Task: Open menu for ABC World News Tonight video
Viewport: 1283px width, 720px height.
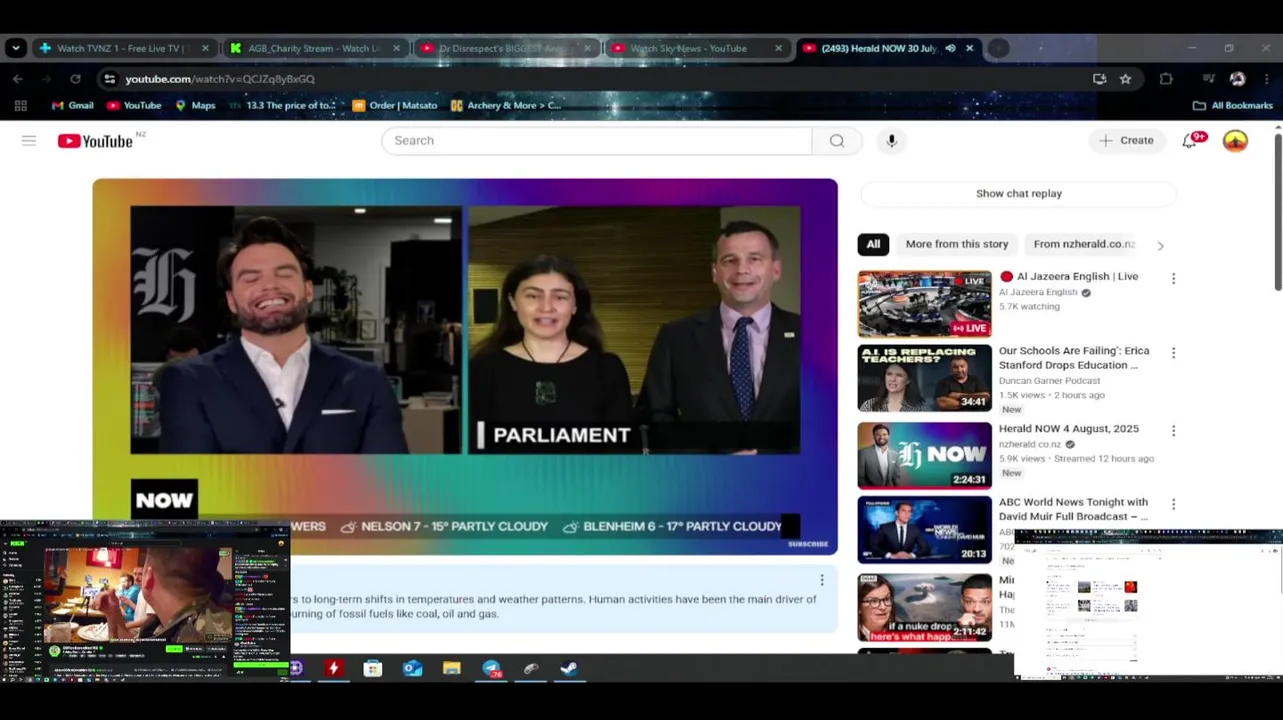Action: click(1173, 505)
